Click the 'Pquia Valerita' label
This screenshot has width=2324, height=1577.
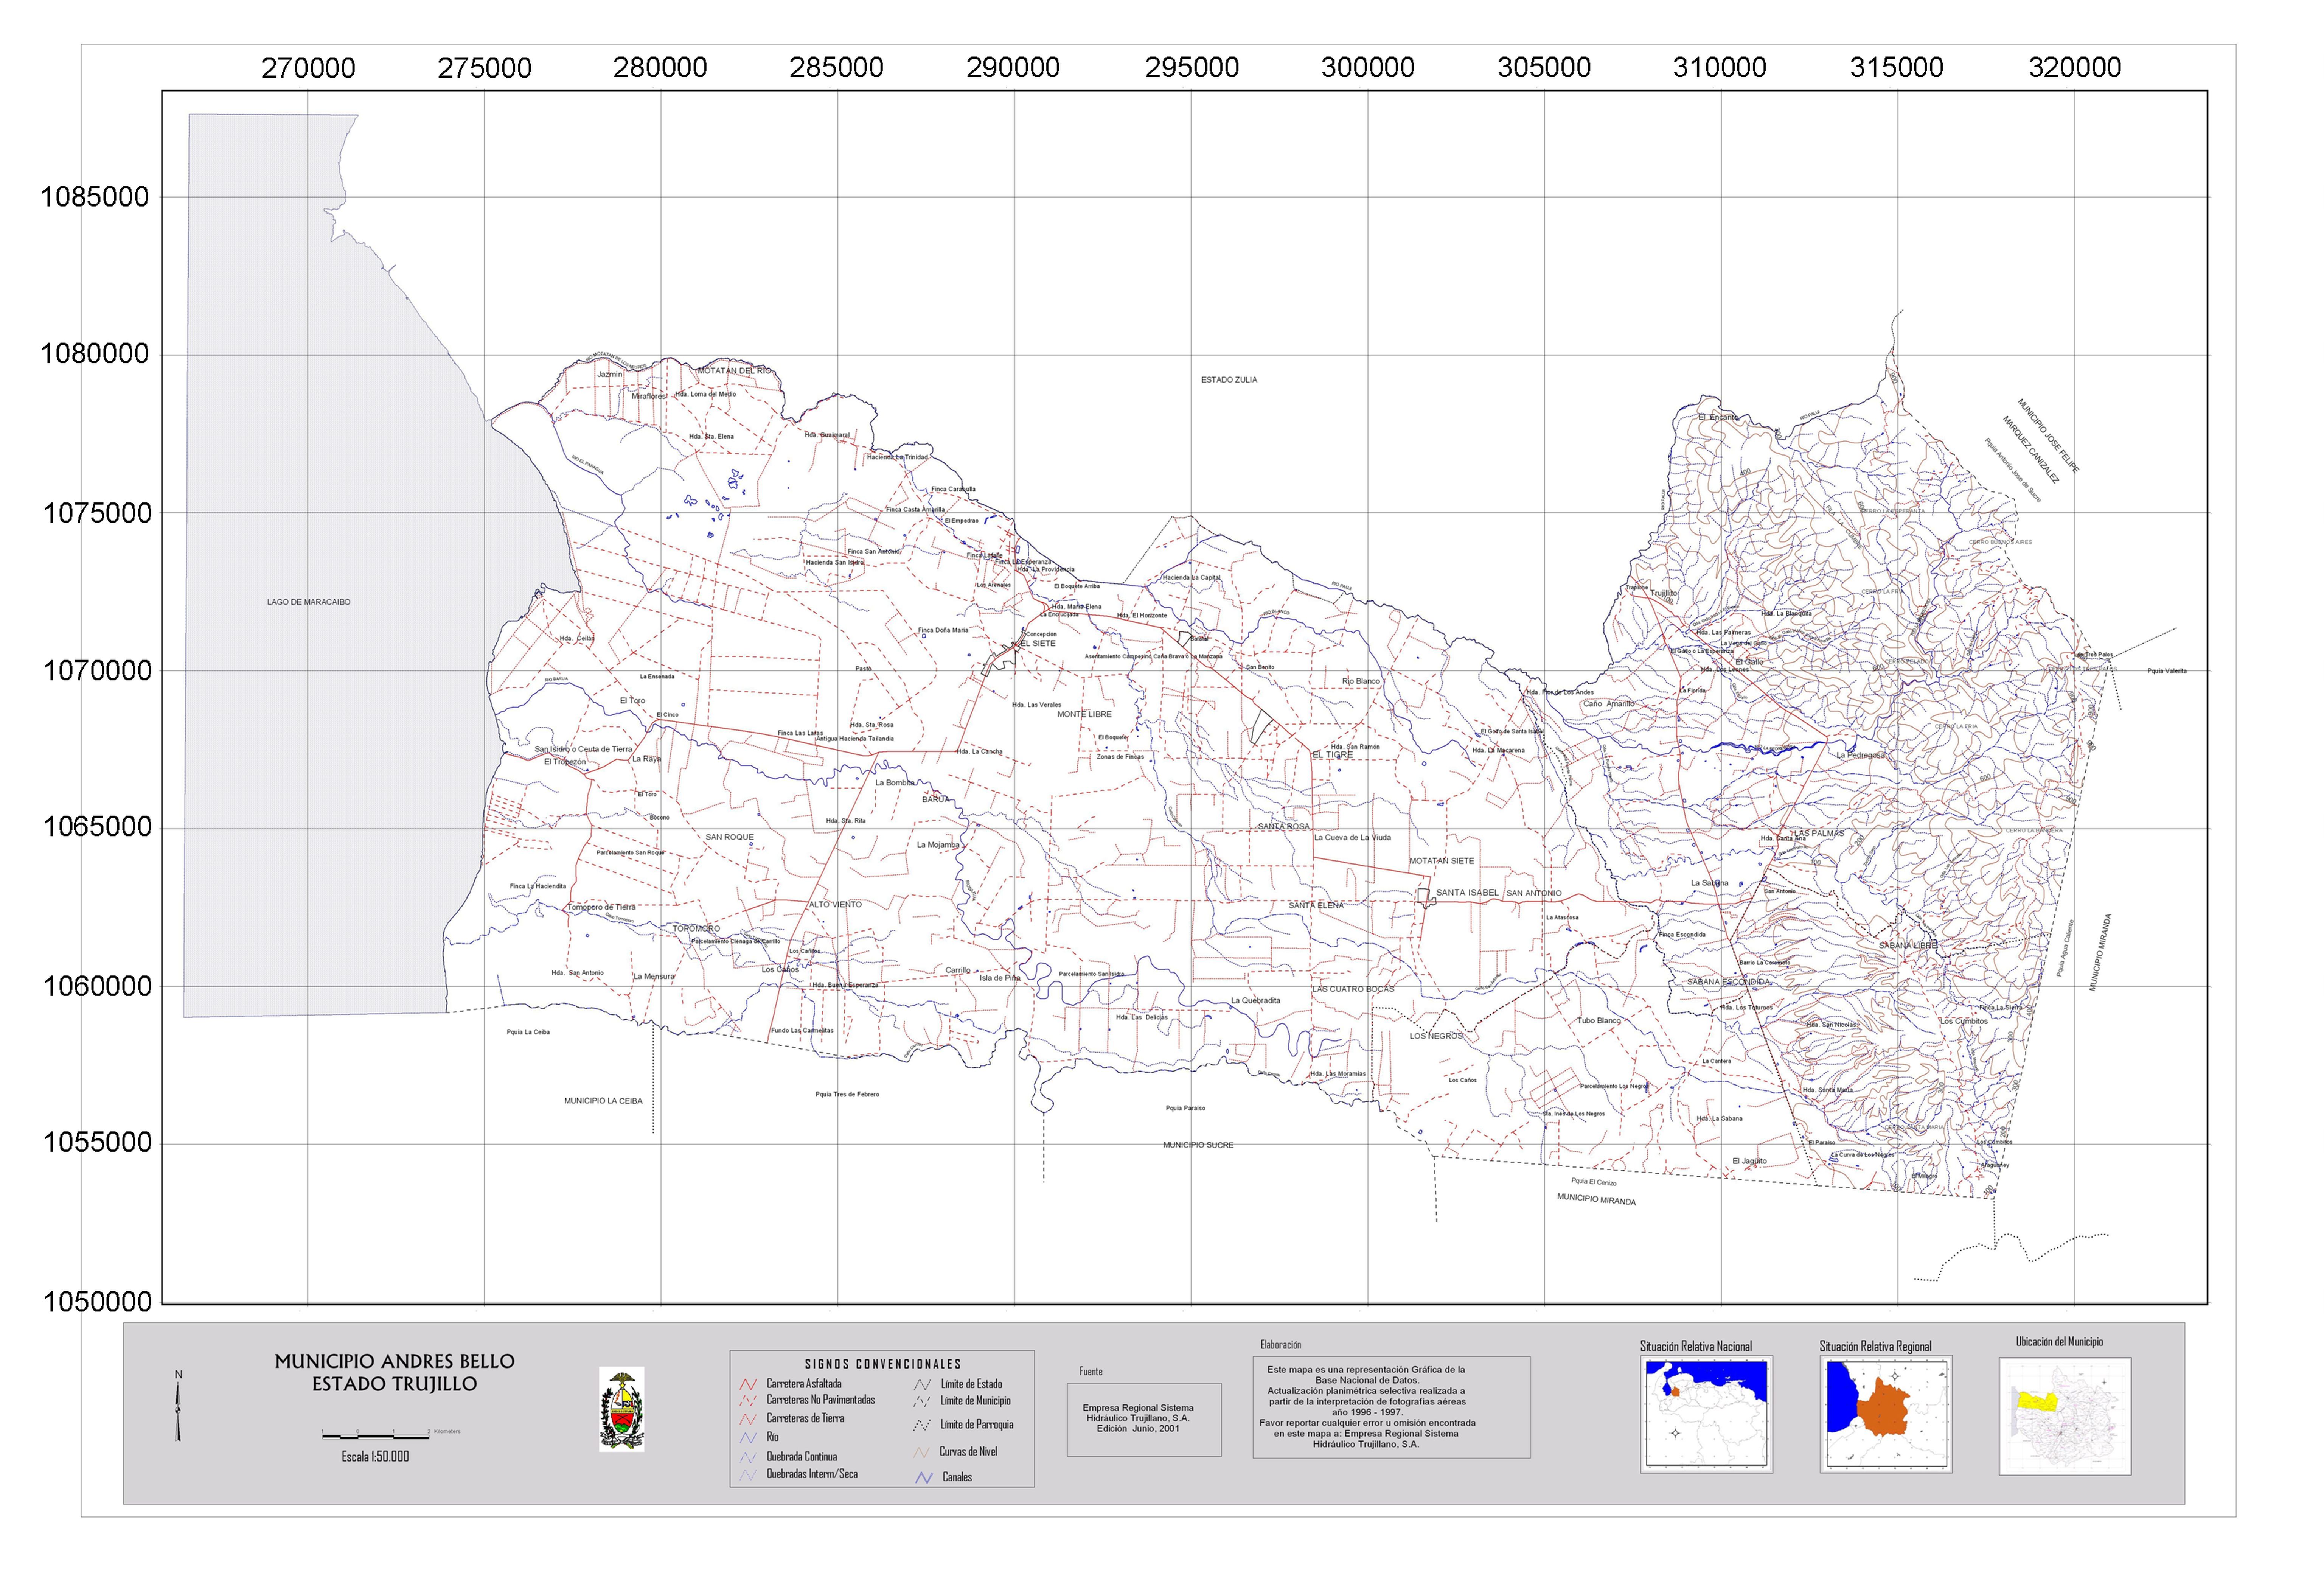2167,671
